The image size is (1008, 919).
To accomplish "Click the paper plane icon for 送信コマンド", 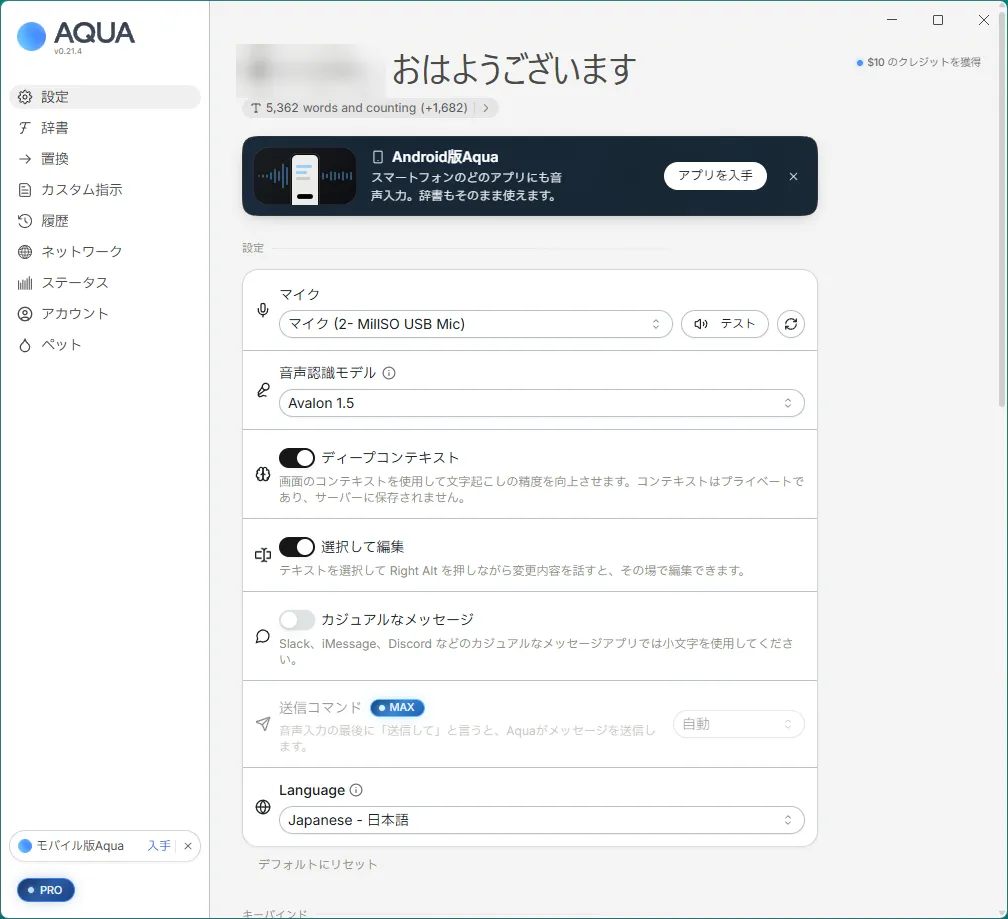I will tap(263, 724).
